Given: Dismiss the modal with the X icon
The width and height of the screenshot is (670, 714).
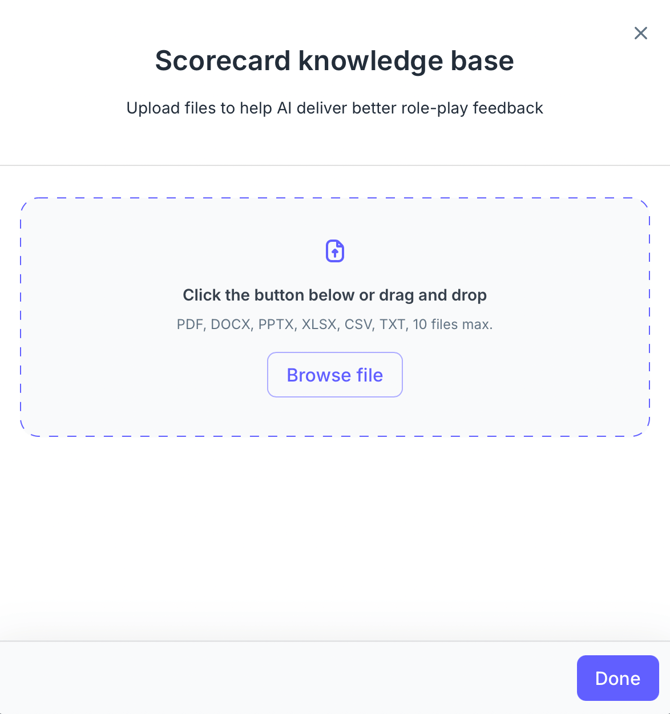Looking at the screenshot, I should coord(640,33).
